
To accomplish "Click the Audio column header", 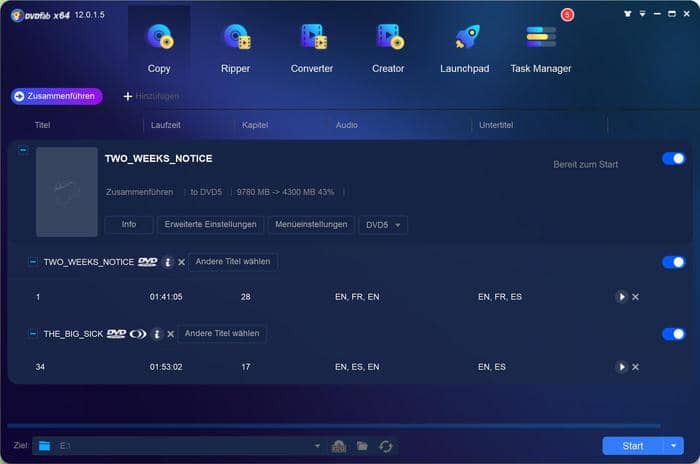I will (x=346, y=125).
